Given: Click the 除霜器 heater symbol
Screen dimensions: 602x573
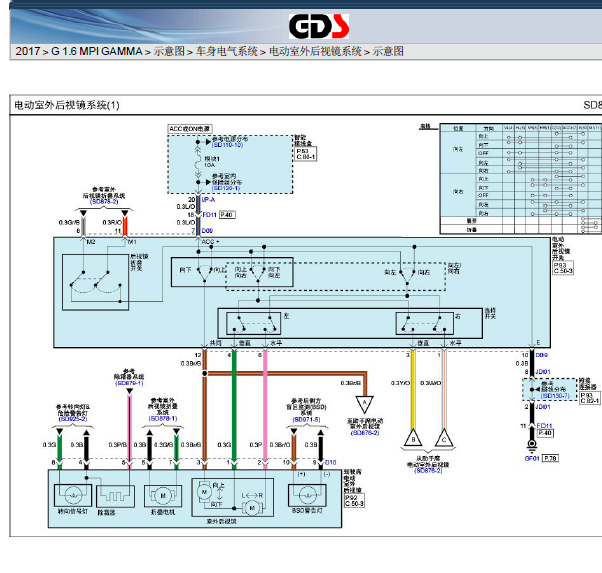Looking at the screenshot, I should click(x=116, y=496).
